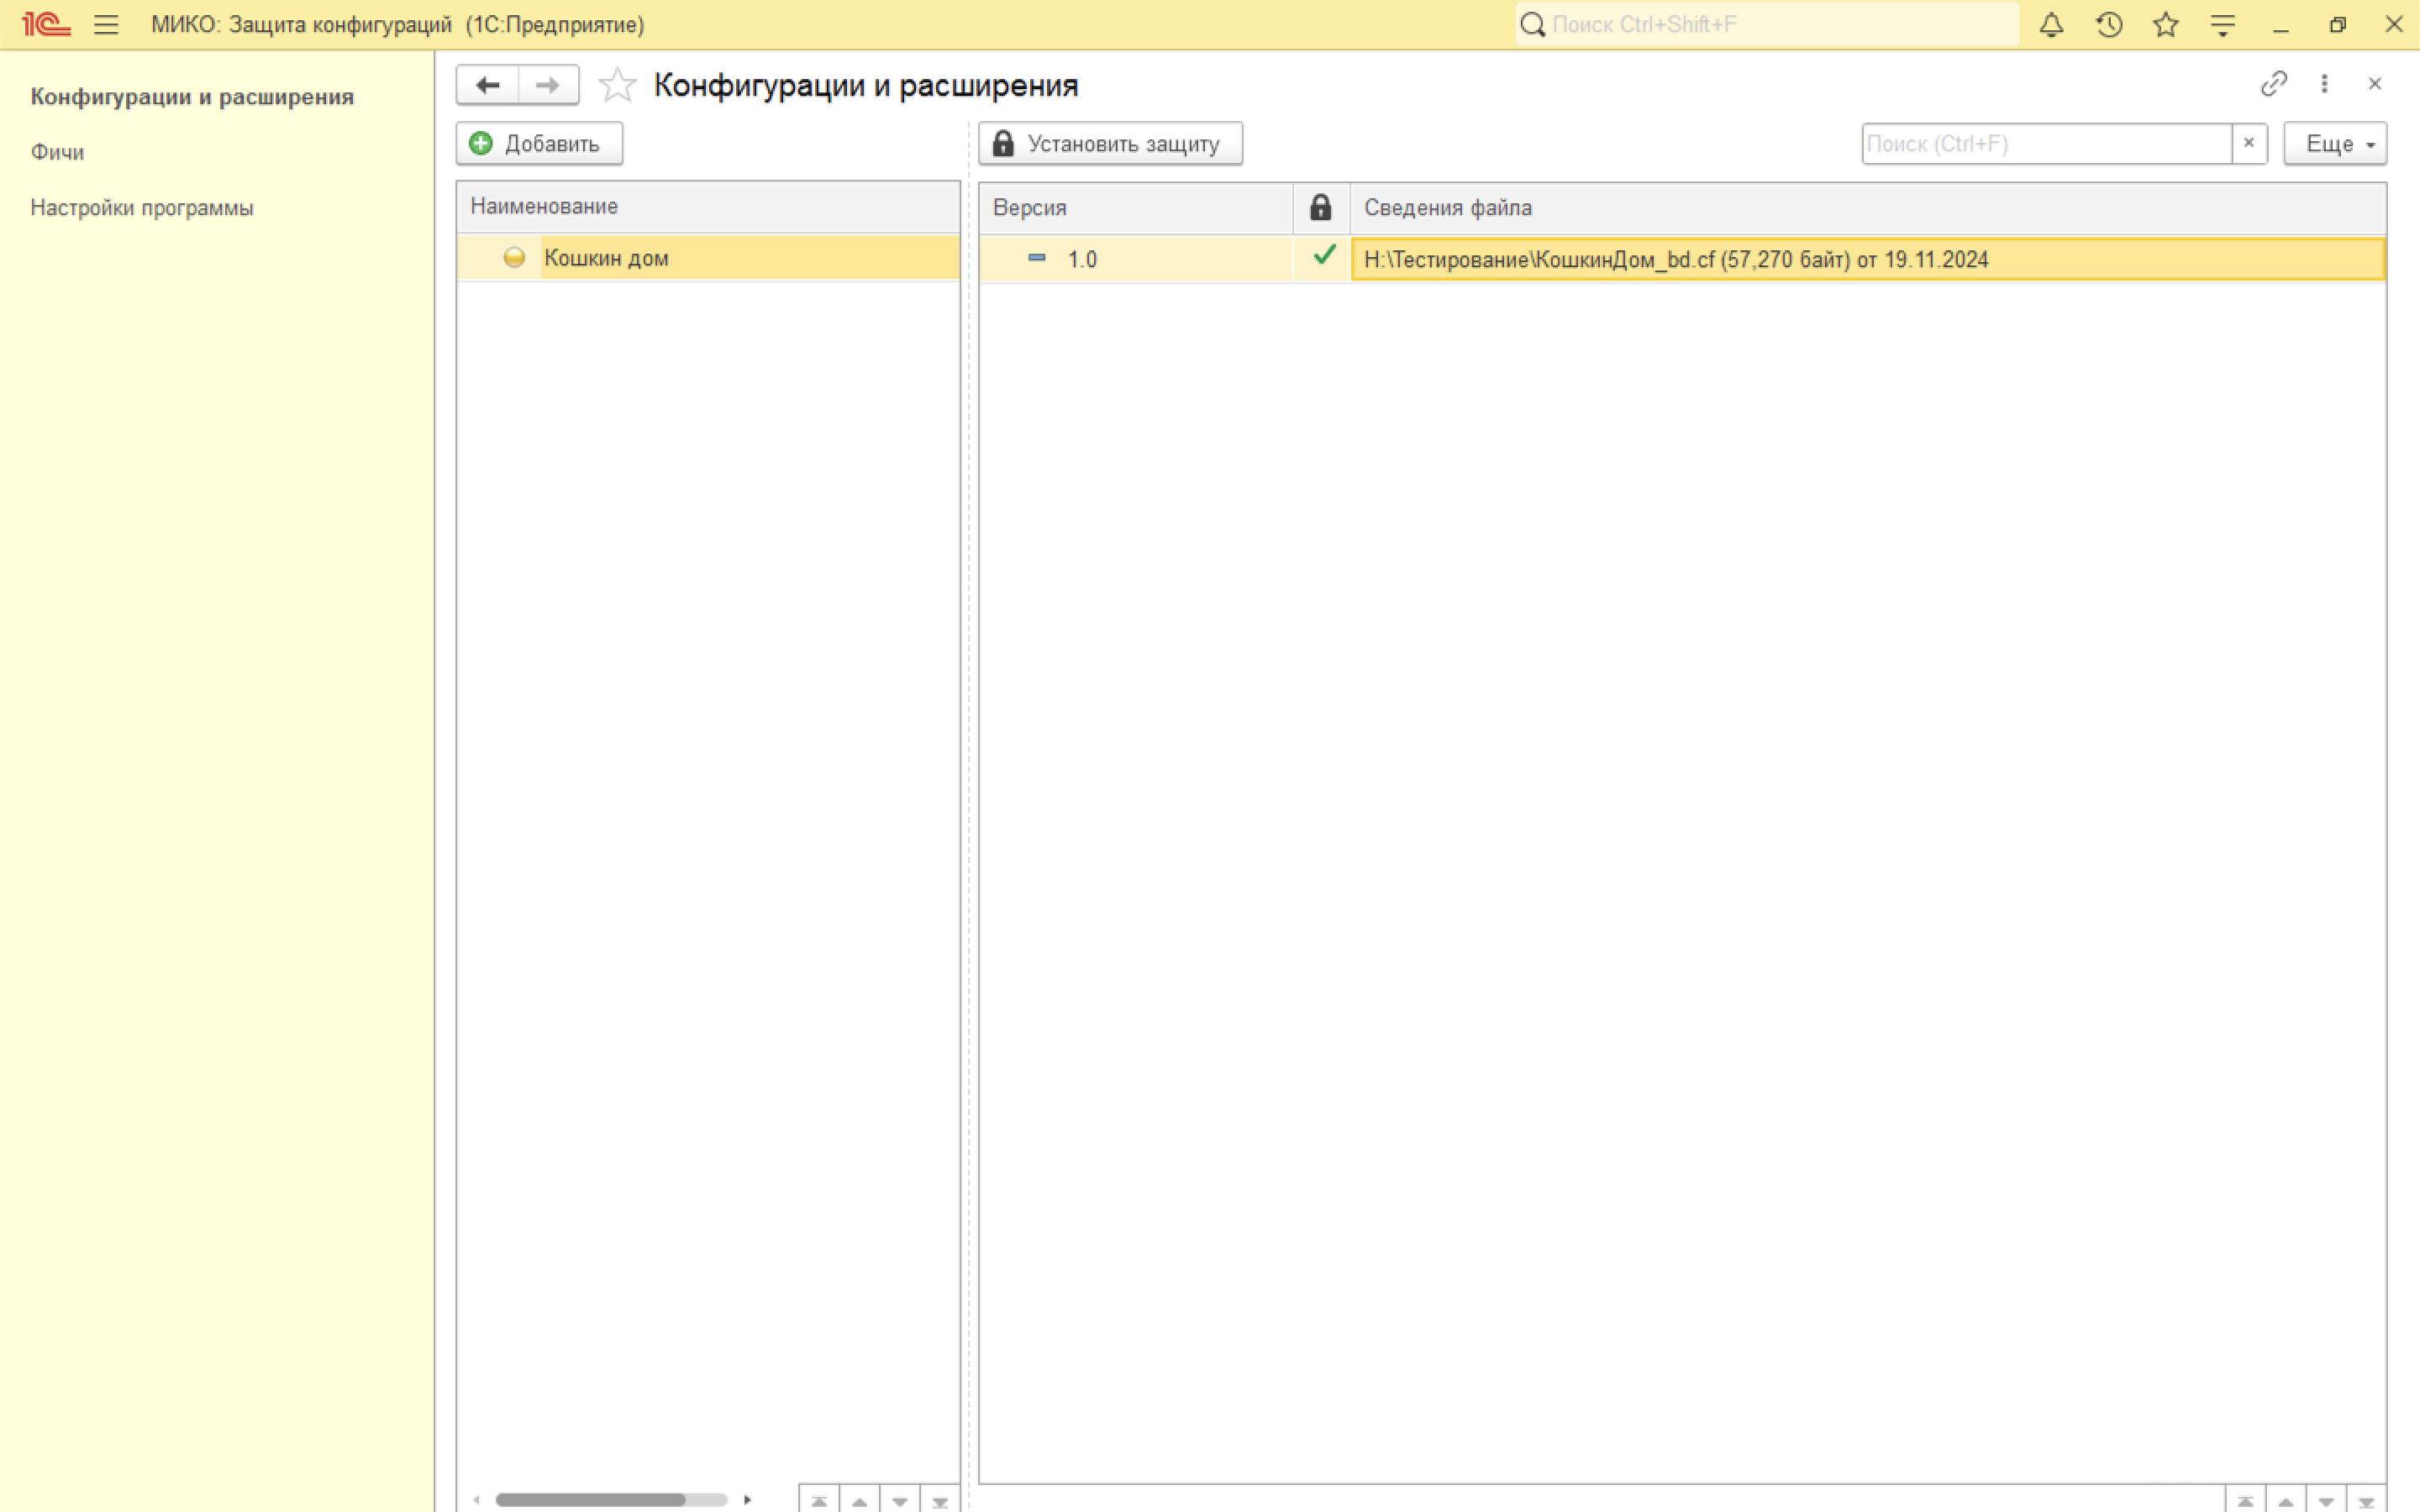Open the service settings menu icon
2420x1512 pixels.
(x=2223, y=24)
